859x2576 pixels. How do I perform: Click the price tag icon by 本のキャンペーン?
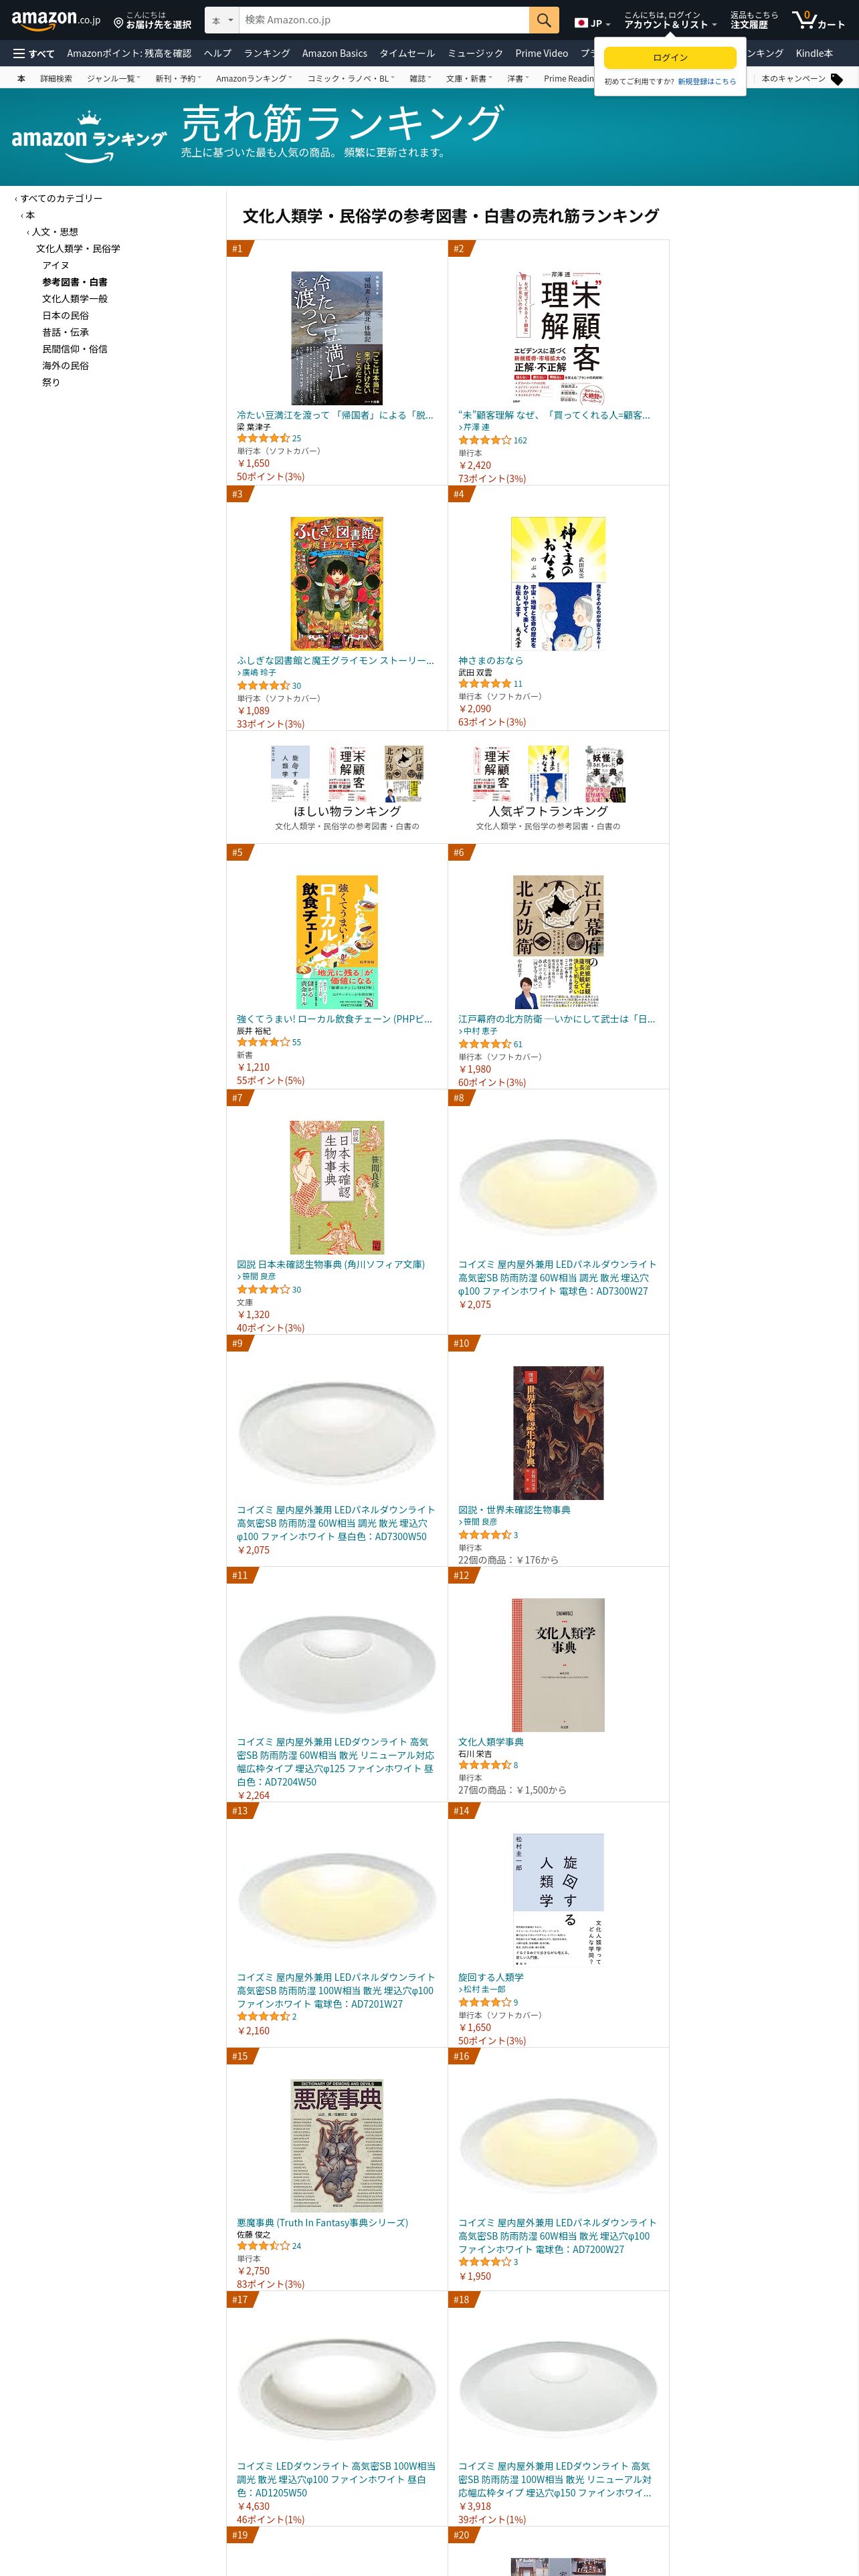click(837, 79)
